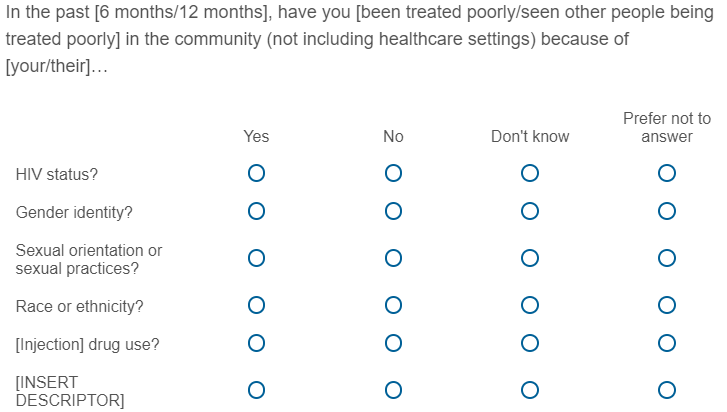Select Yes for Gender identity

tap(256, 211)
